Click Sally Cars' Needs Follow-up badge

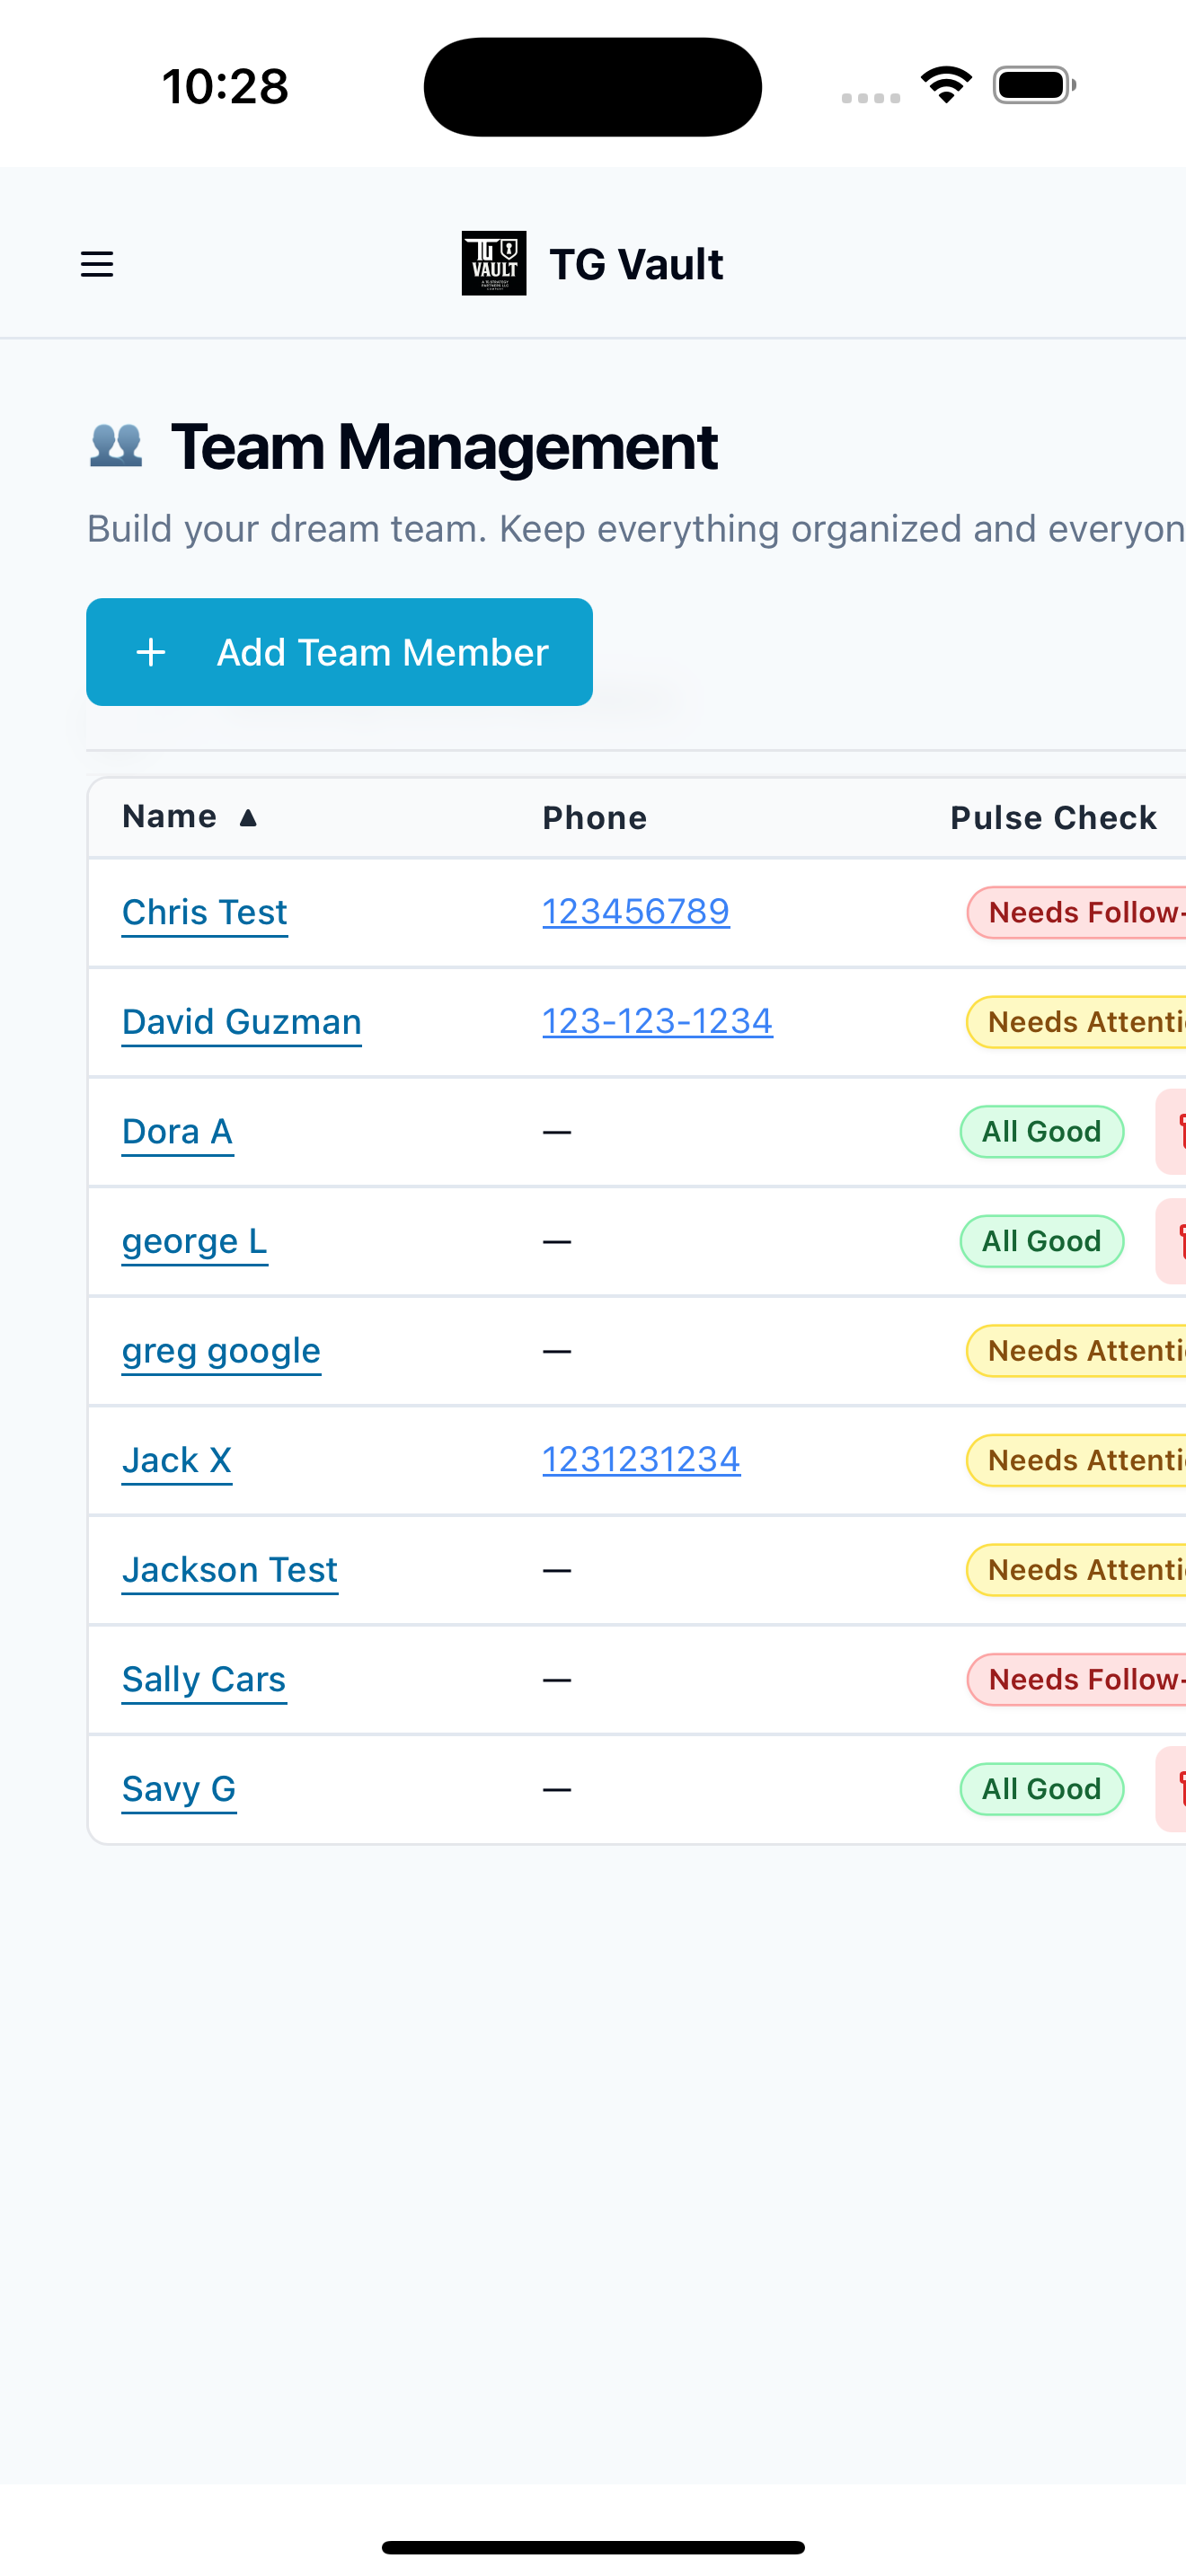[1077, 1679]
